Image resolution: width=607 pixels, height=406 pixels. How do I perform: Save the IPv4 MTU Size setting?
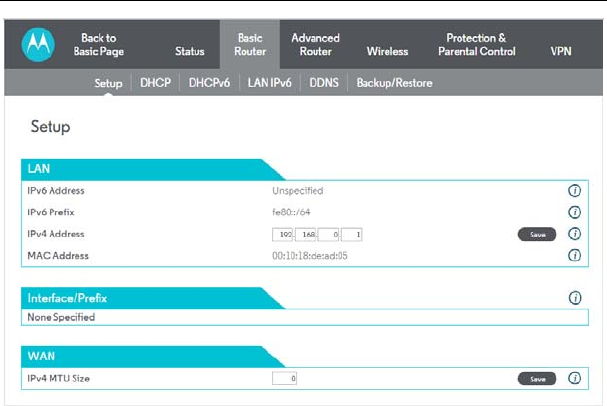[x=537, y=379]
